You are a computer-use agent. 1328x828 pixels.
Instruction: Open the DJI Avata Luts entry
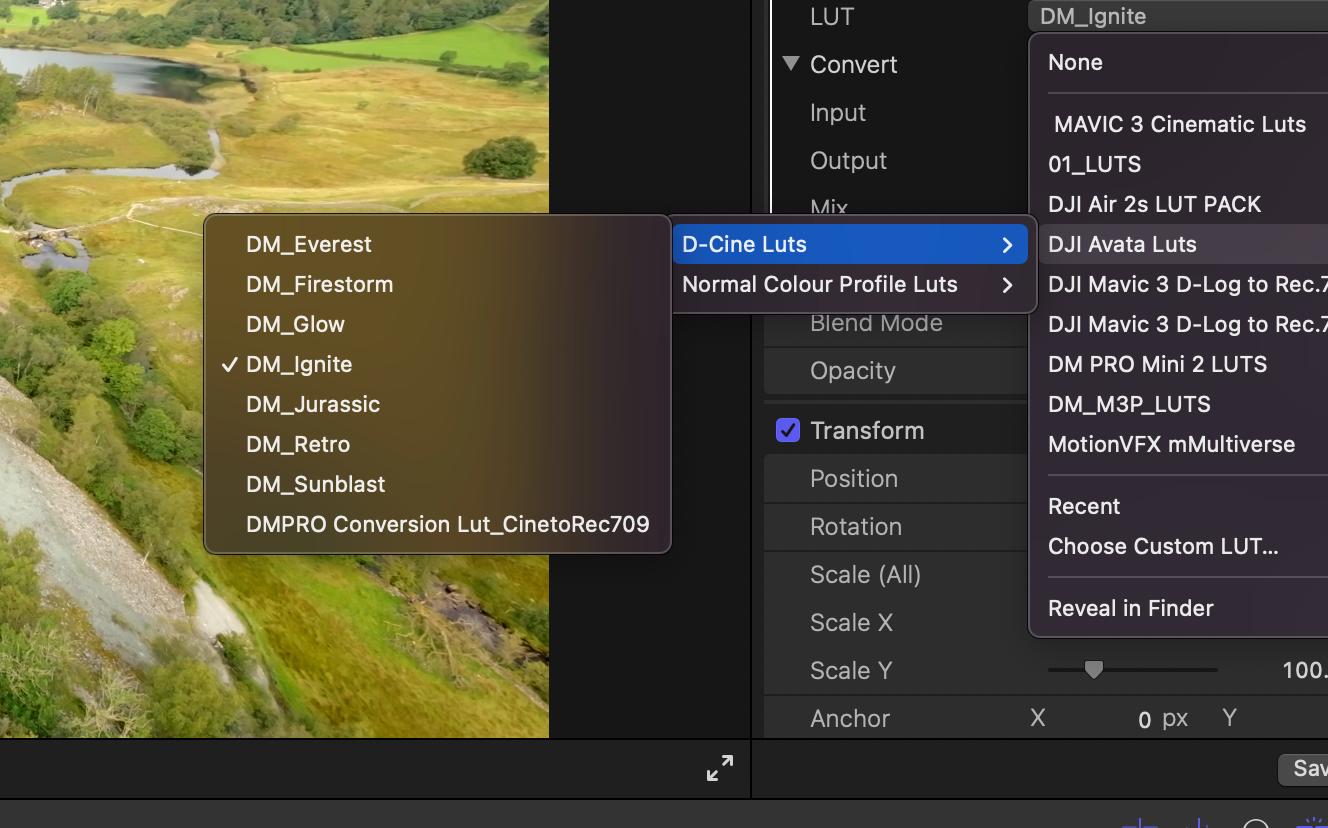pos(1184,244)
